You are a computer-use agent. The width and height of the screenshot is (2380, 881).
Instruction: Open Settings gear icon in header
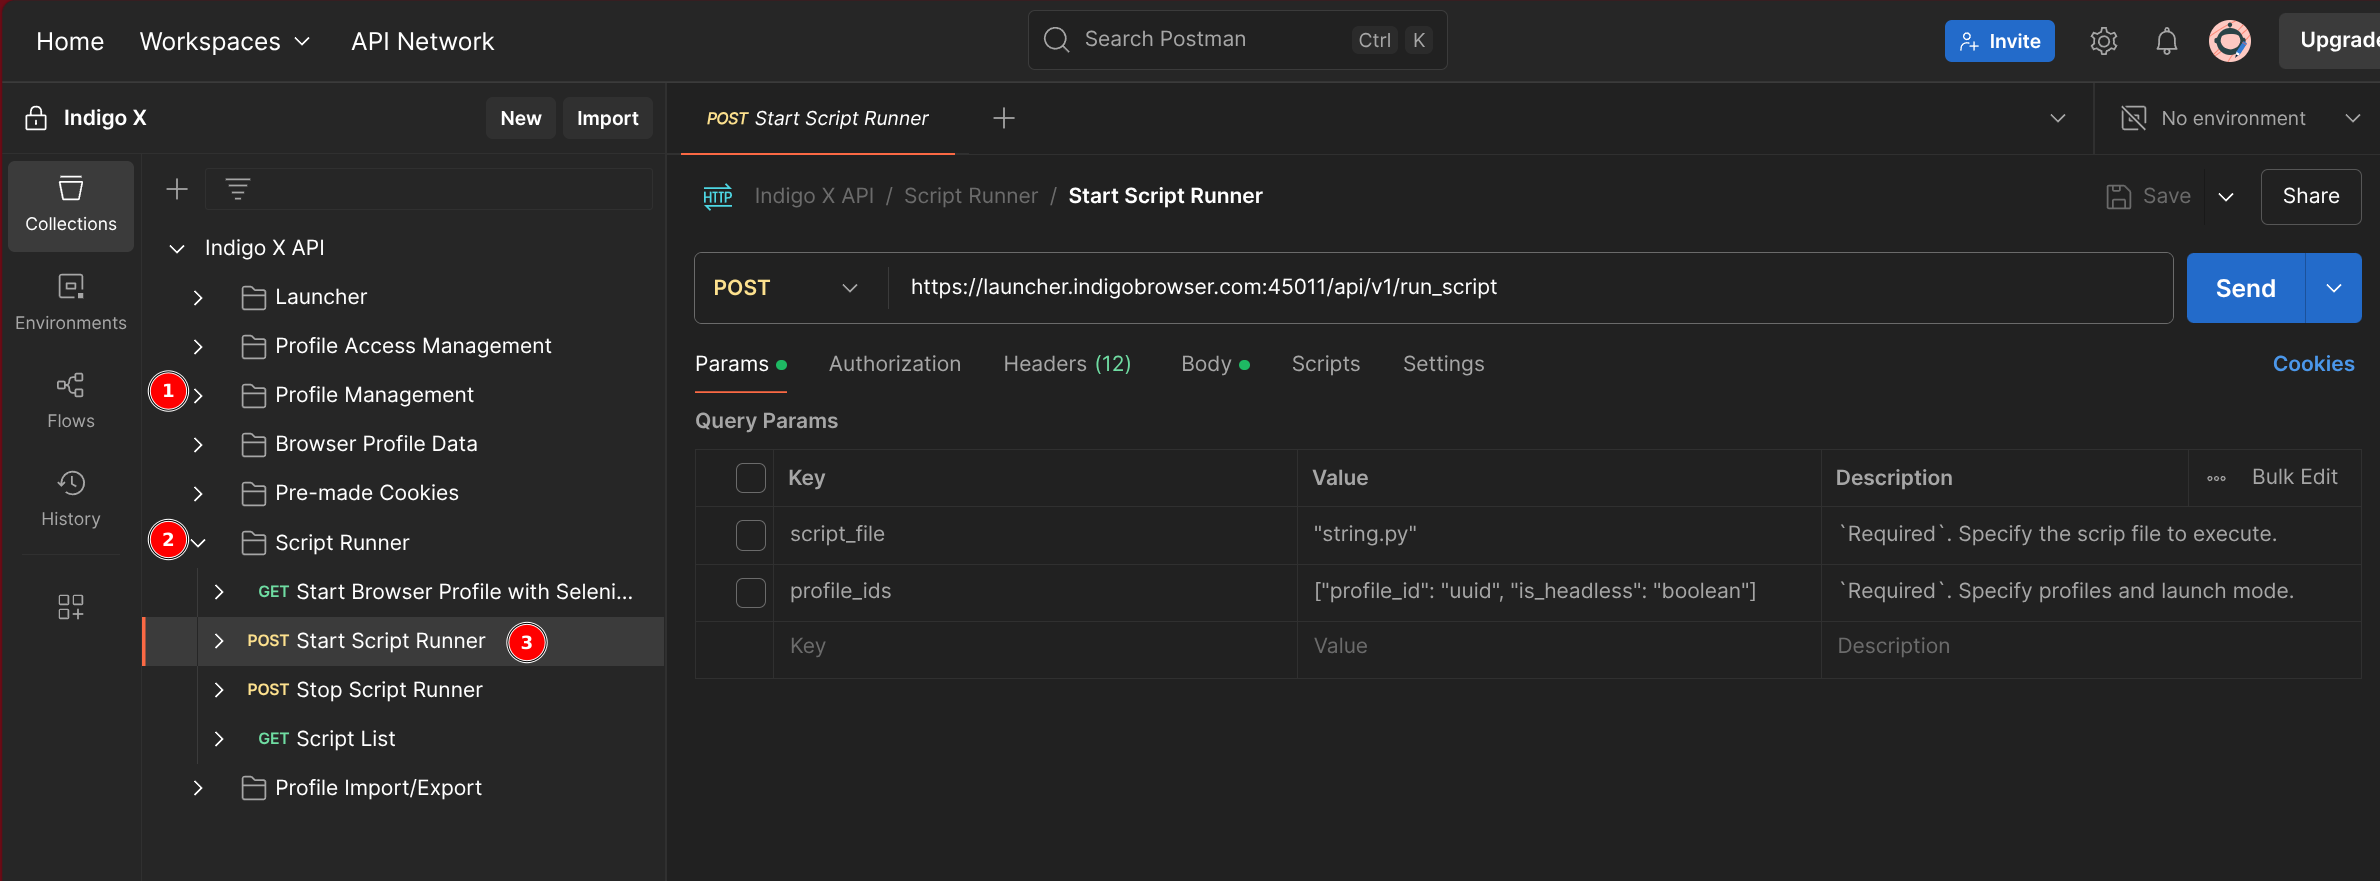click(2104, 41)
